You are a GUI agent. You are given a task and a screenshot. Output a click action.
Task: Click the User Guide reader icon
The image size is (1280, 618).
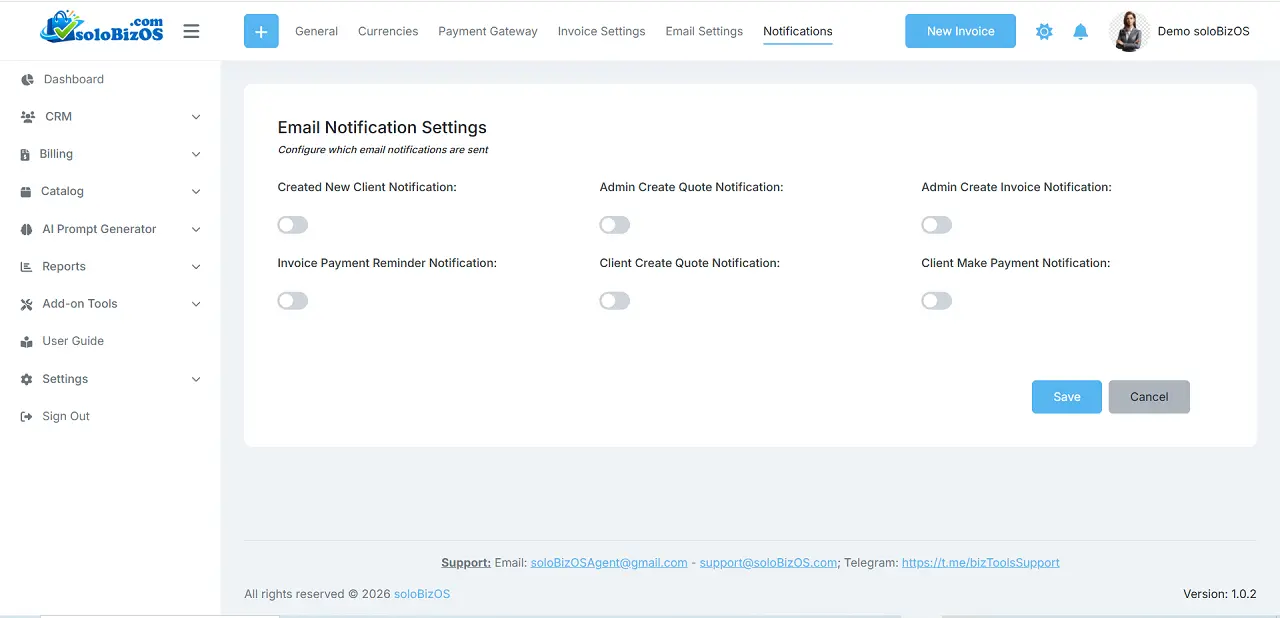coord(27,341)
